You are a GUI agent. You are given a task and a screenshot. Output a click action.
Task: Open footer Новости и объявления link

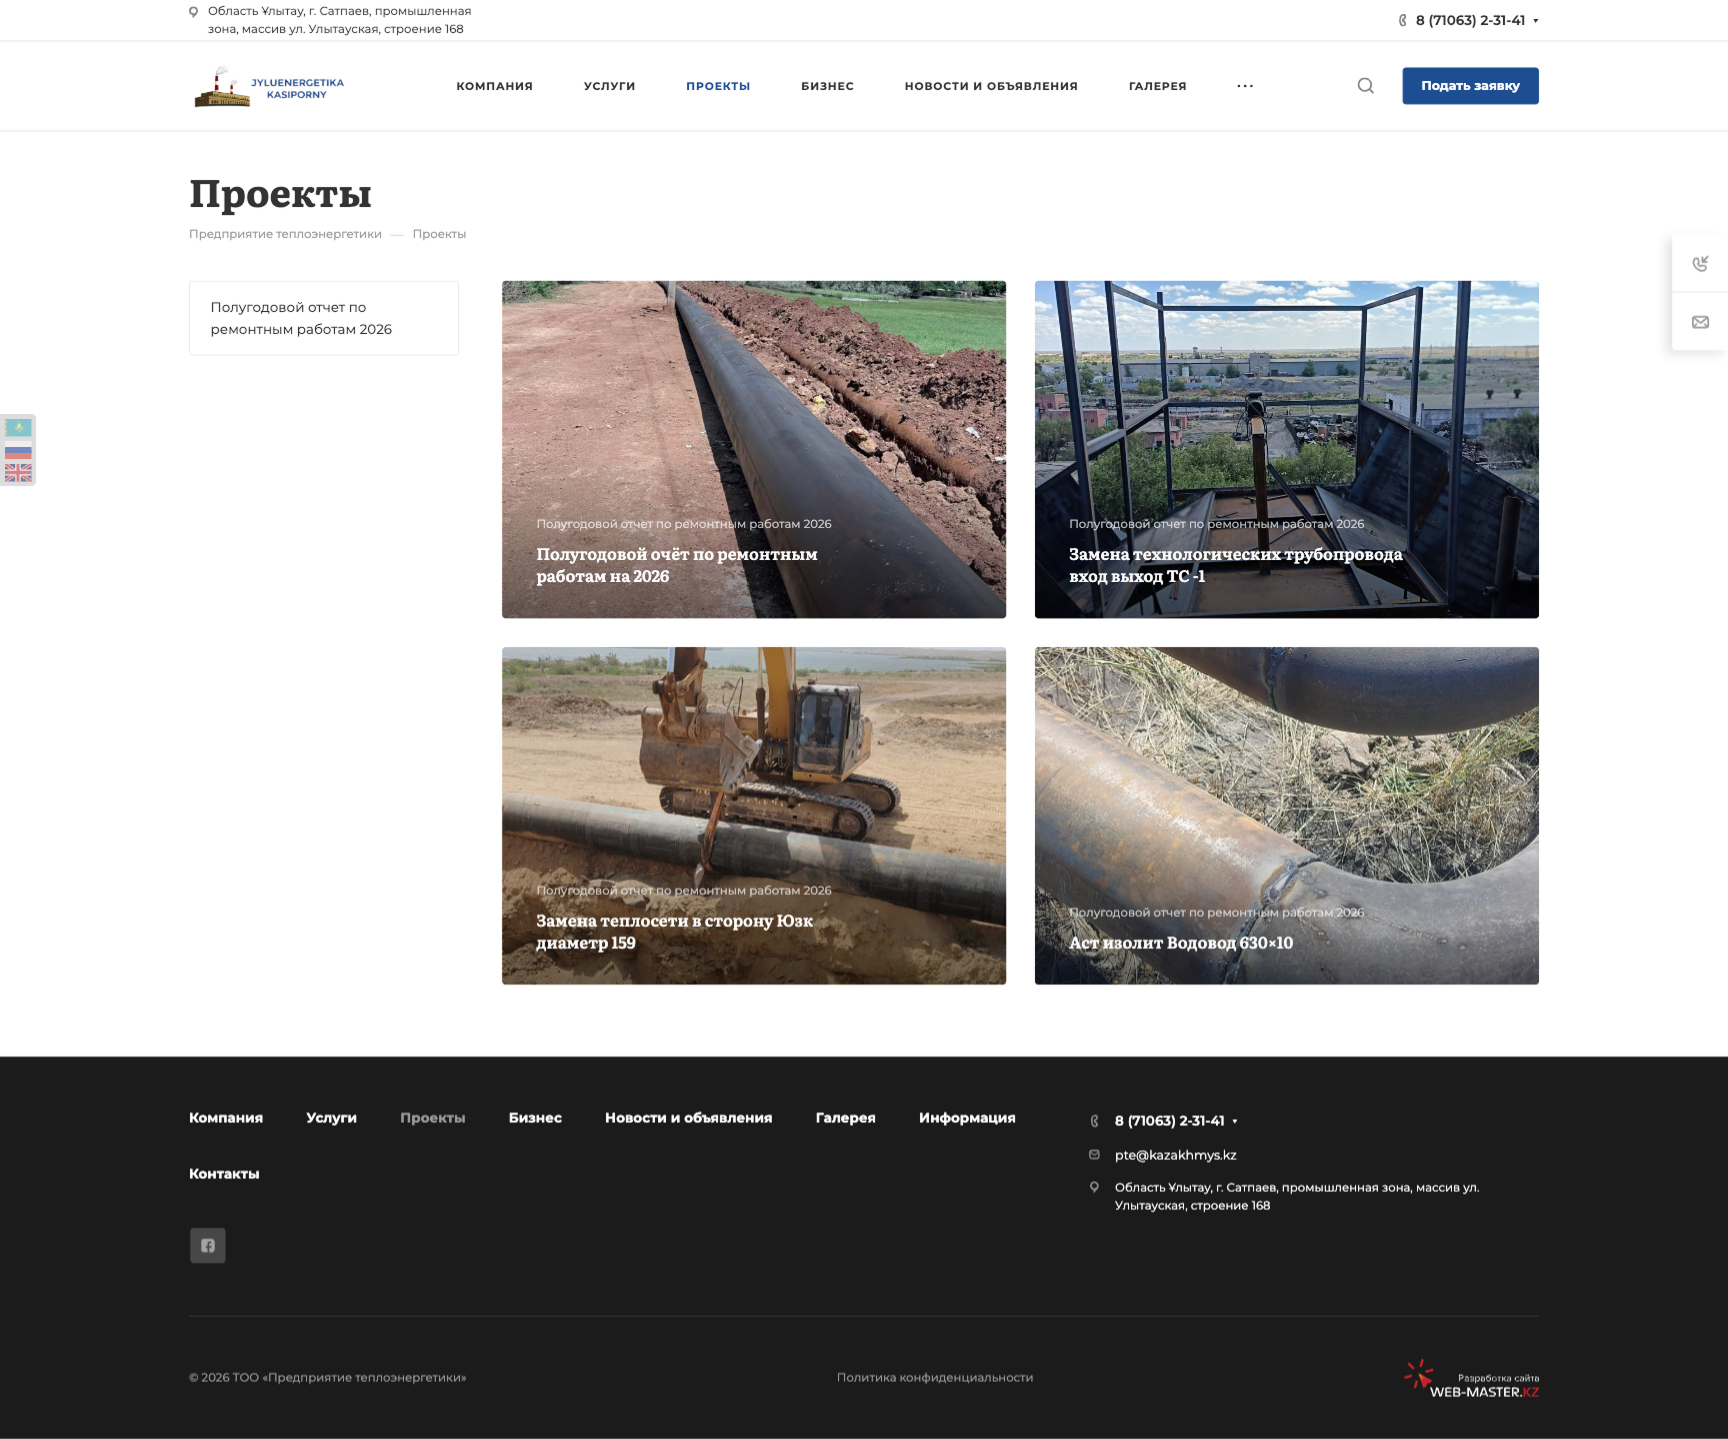689,1118
